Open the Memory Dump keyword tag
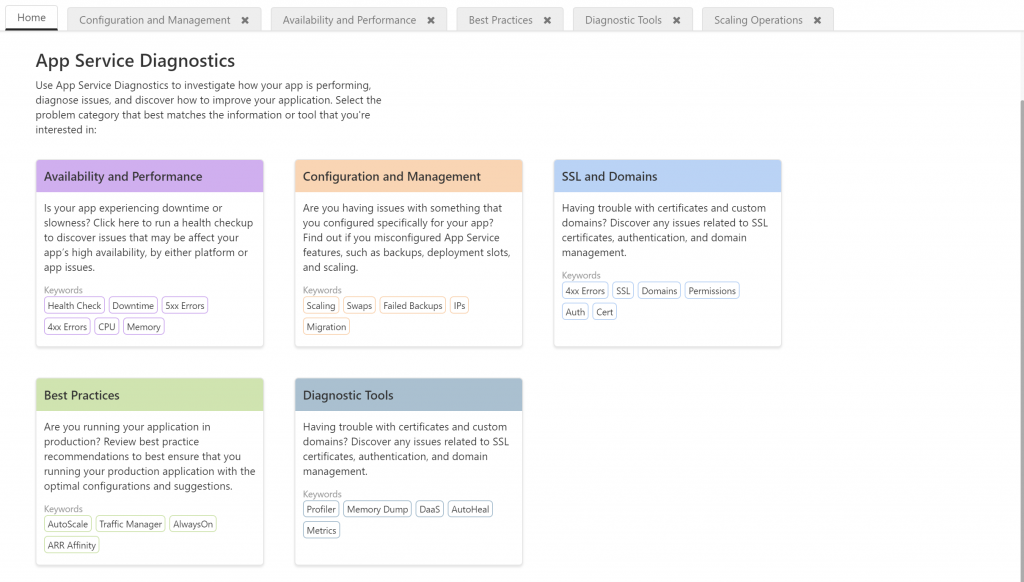This screenshot has width=1024, height=582. point(377,509)
